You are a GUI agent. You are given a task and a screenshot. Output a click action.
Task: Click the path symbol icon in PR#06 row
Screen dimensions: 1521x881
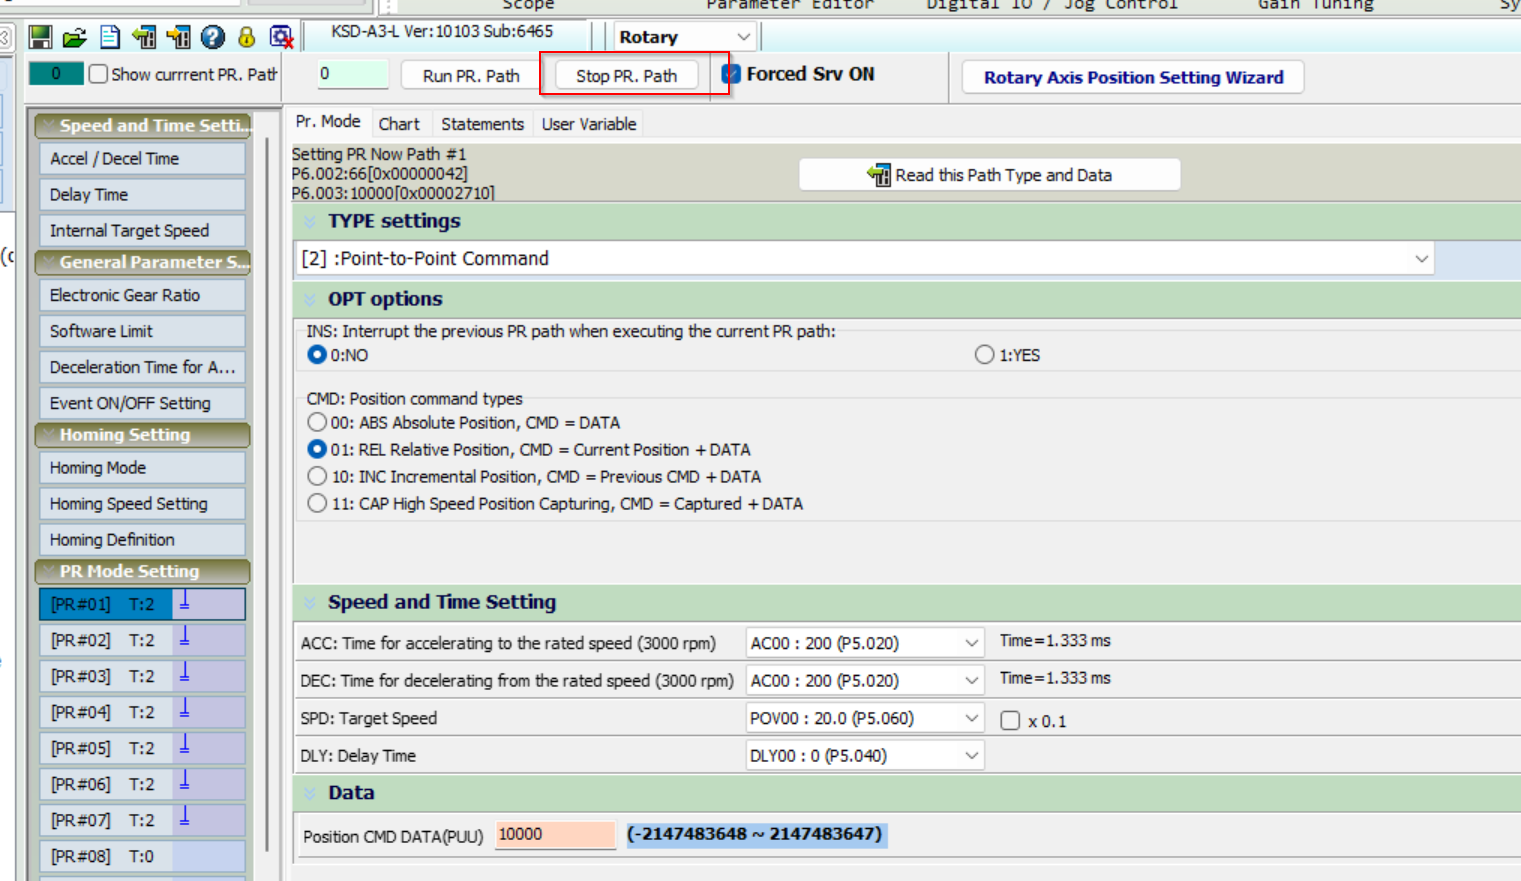point(185,781)
